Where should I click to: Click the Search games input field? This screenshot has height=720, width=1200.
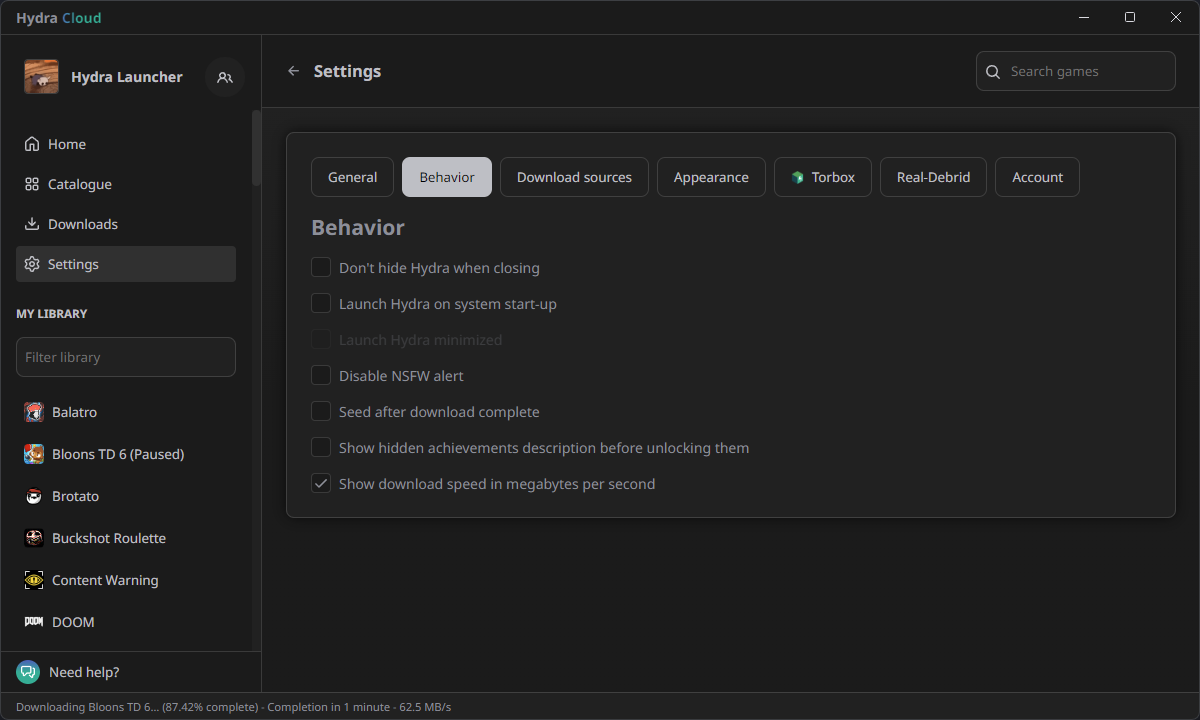pos(1087,71)
